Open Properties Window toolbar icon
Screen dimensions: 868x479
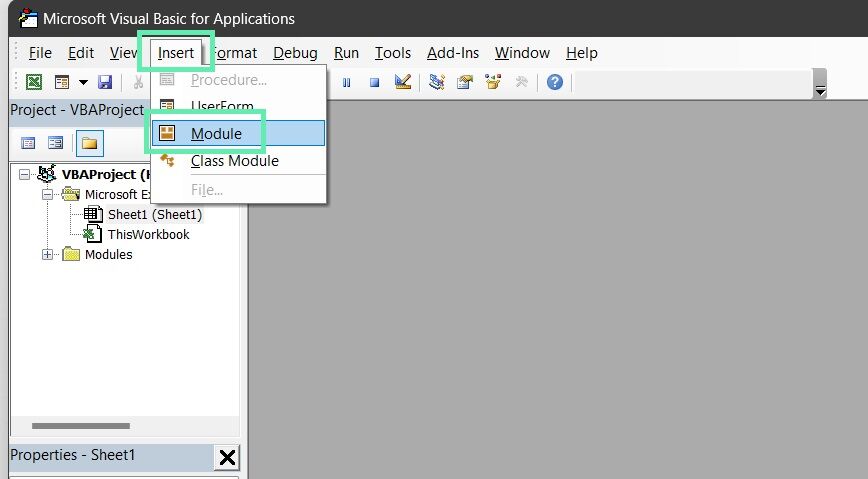pyautogui.click(x=465, y=82)
